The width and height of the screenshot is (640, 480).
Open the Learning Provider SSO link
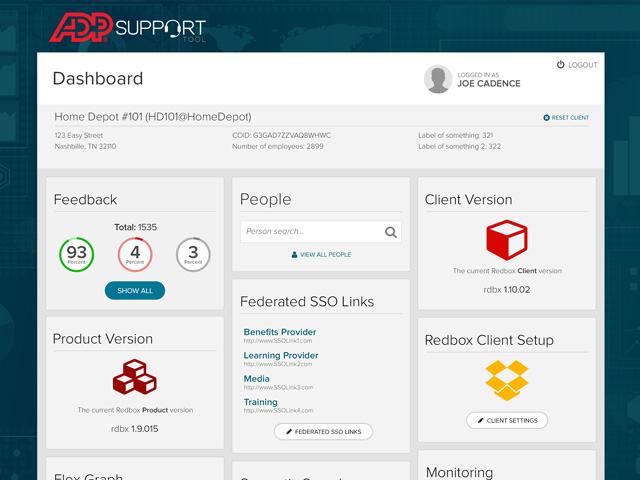pyautogui.click(x=281, y=355)
